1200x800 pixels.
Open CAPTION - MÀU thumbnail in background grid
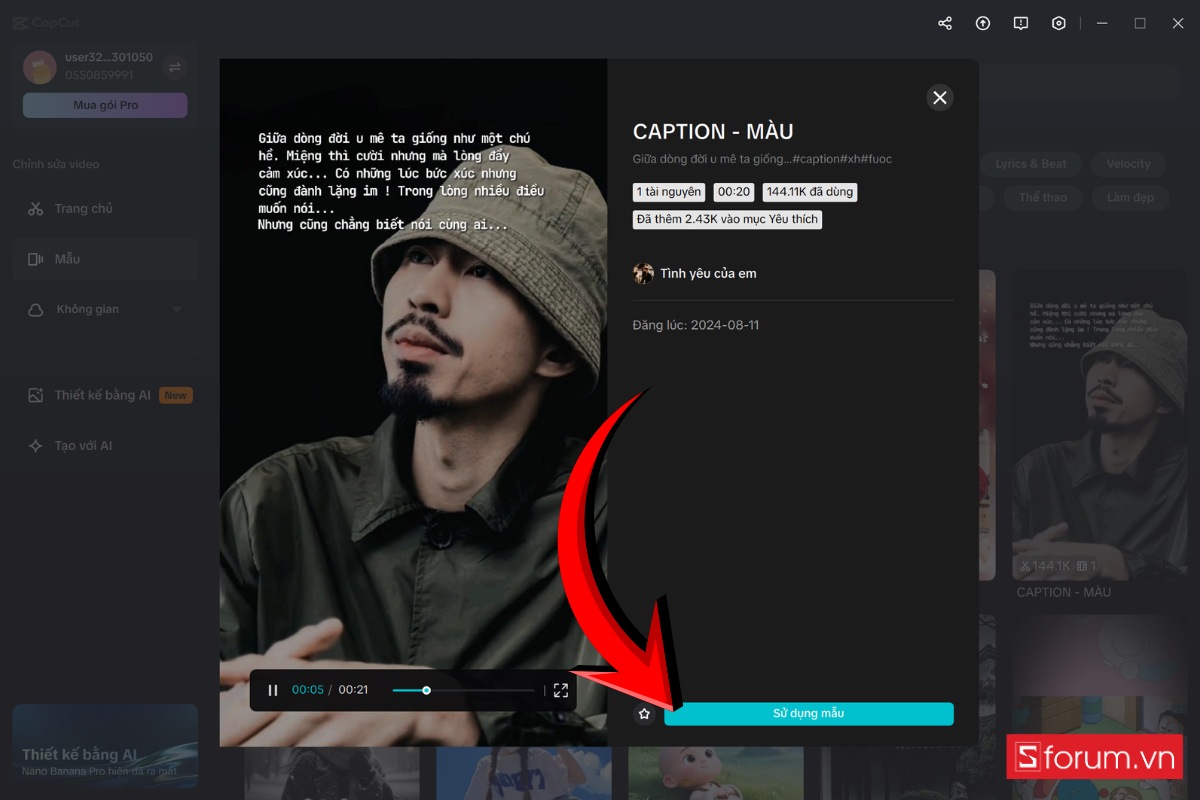point(1100,425)
